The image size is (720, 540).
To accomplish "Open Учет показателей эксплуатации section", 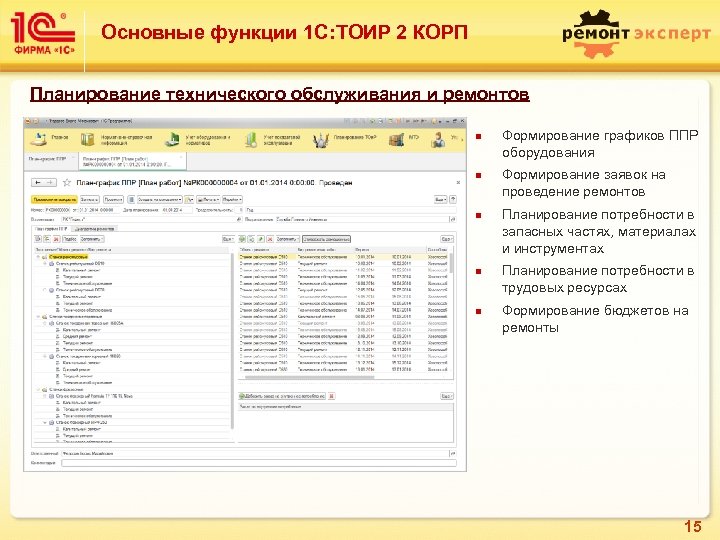I will pyautogui.click(x=274, y=140).
